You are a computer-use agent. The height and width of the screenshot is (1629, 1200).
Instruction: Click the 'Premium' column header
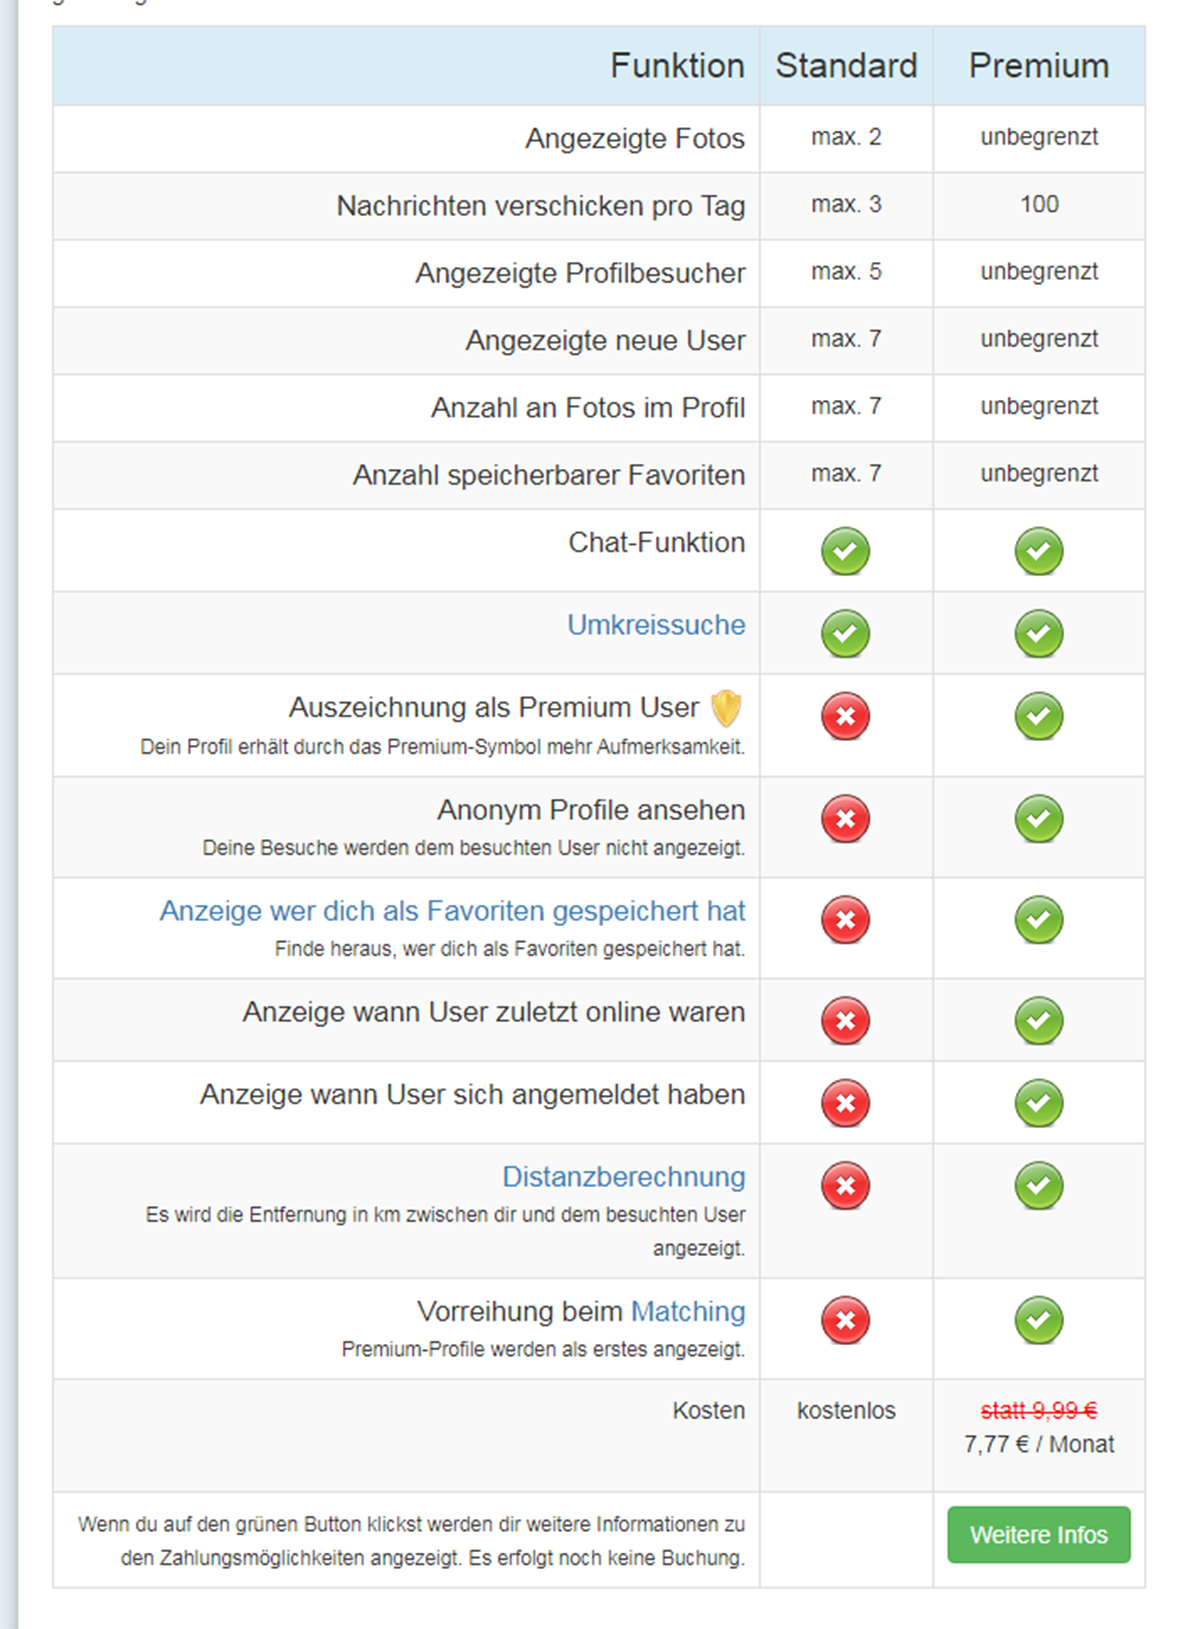click(1038, 66)
